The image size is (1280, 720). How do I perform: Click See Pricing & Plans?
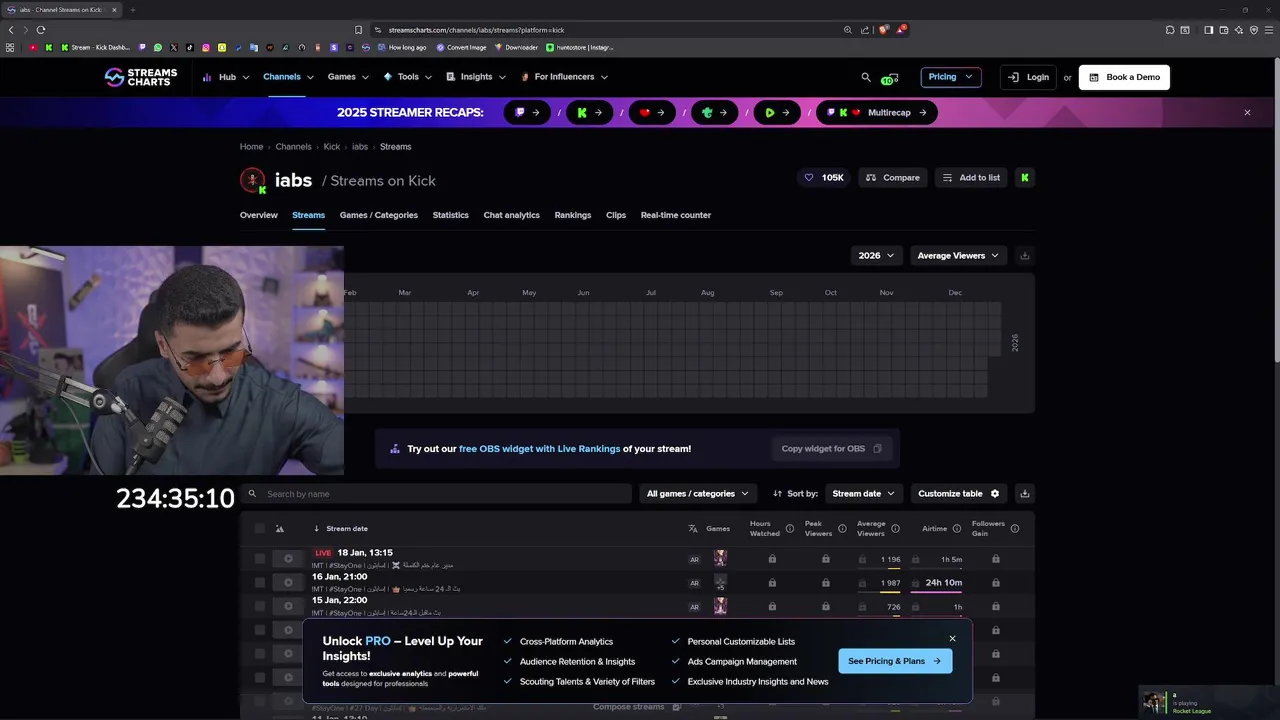[x=895, y=661]
